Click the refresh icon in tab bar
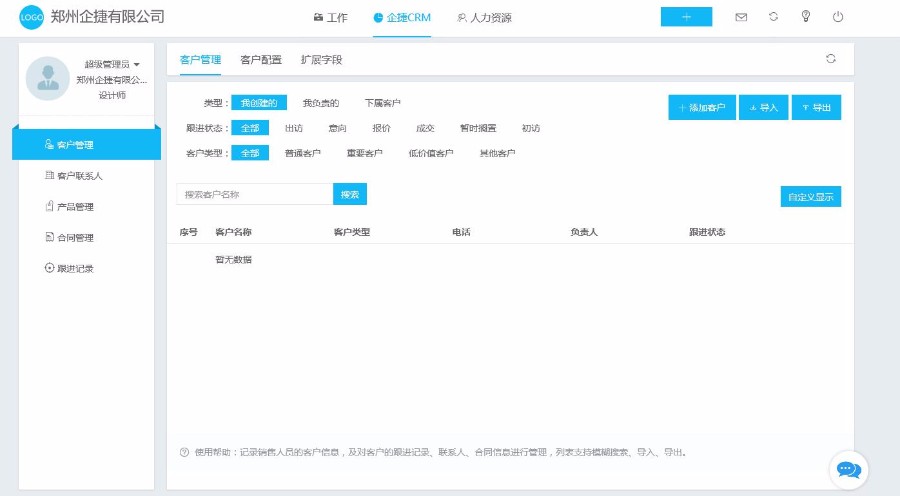Screen dimensions: 900x496 click(x=830, y=59)
